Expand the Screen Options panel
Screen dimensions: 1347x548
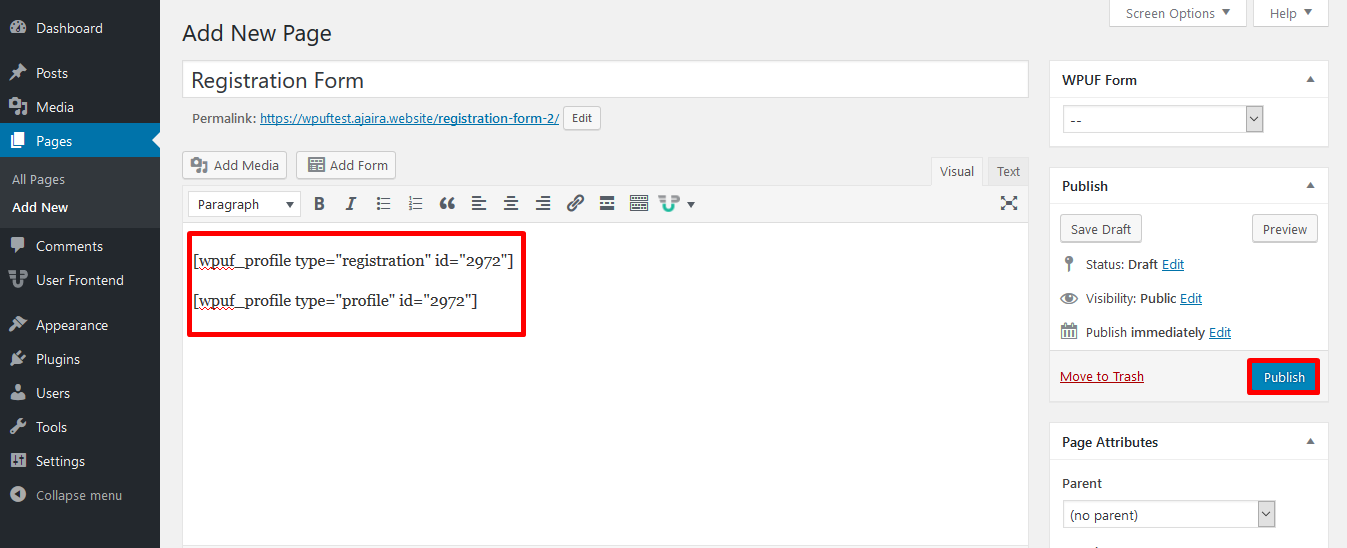click(x=1178, y=13)
